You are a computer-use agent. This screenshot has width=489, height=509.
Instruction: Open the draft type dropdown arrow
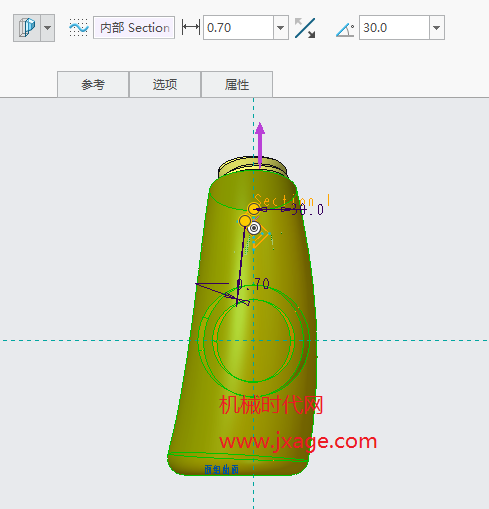pyautogui.click(x=48, y=28)
